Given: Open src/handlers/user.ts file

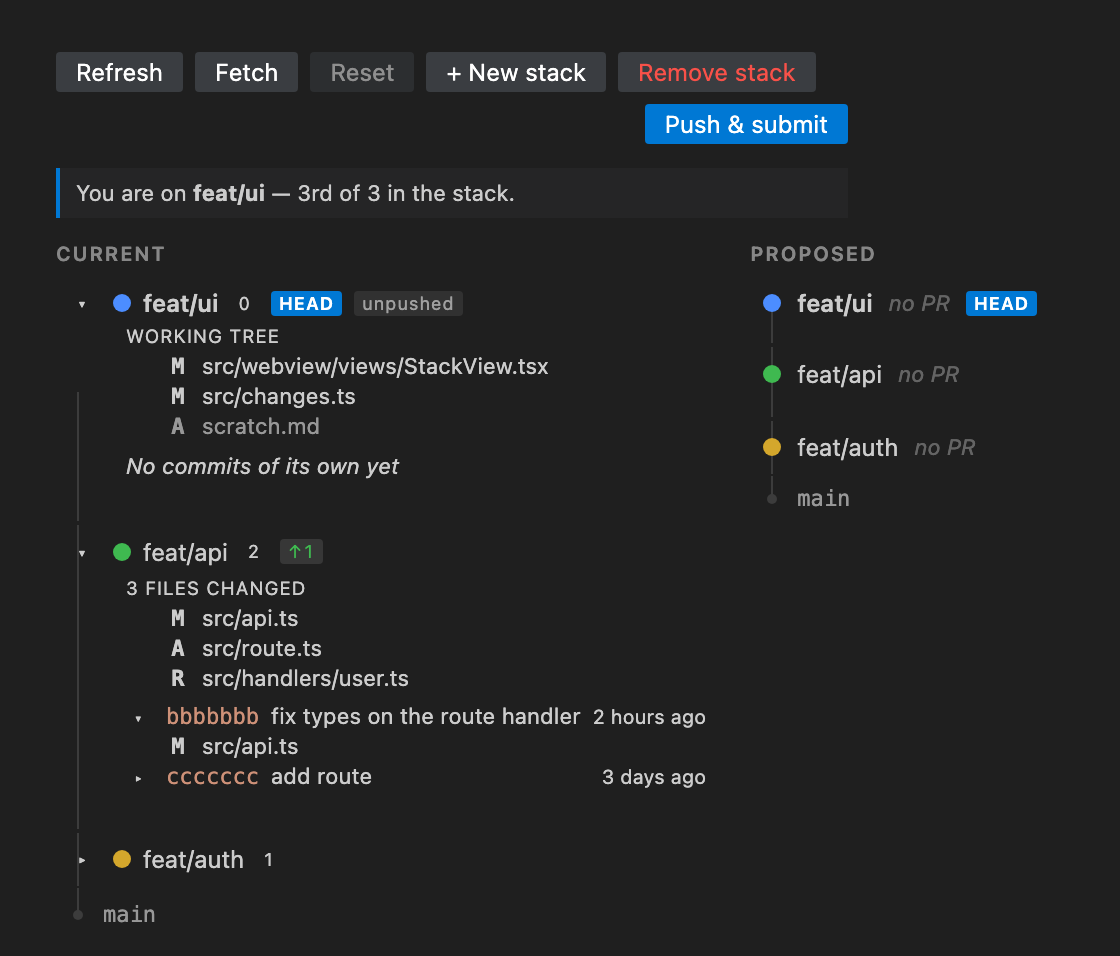Looking at the screenshot, I should pos(305,679).
